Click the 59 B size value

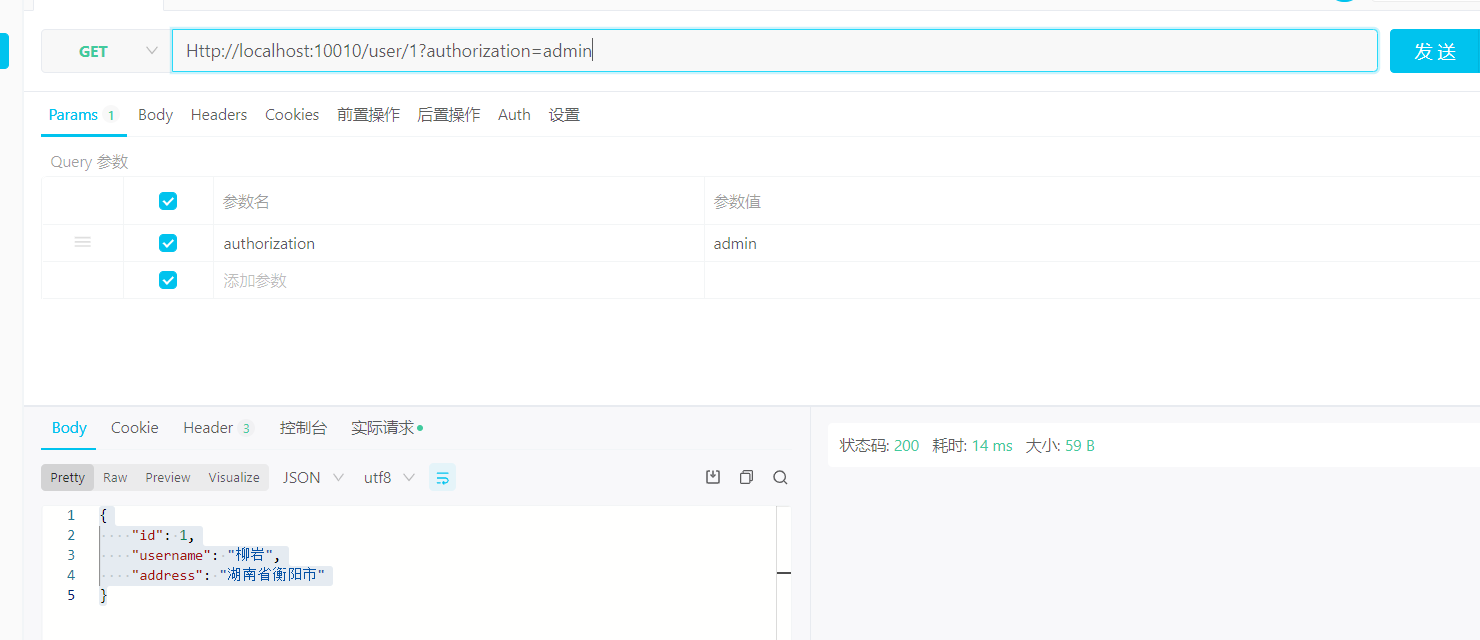(x=1080, y=446)
